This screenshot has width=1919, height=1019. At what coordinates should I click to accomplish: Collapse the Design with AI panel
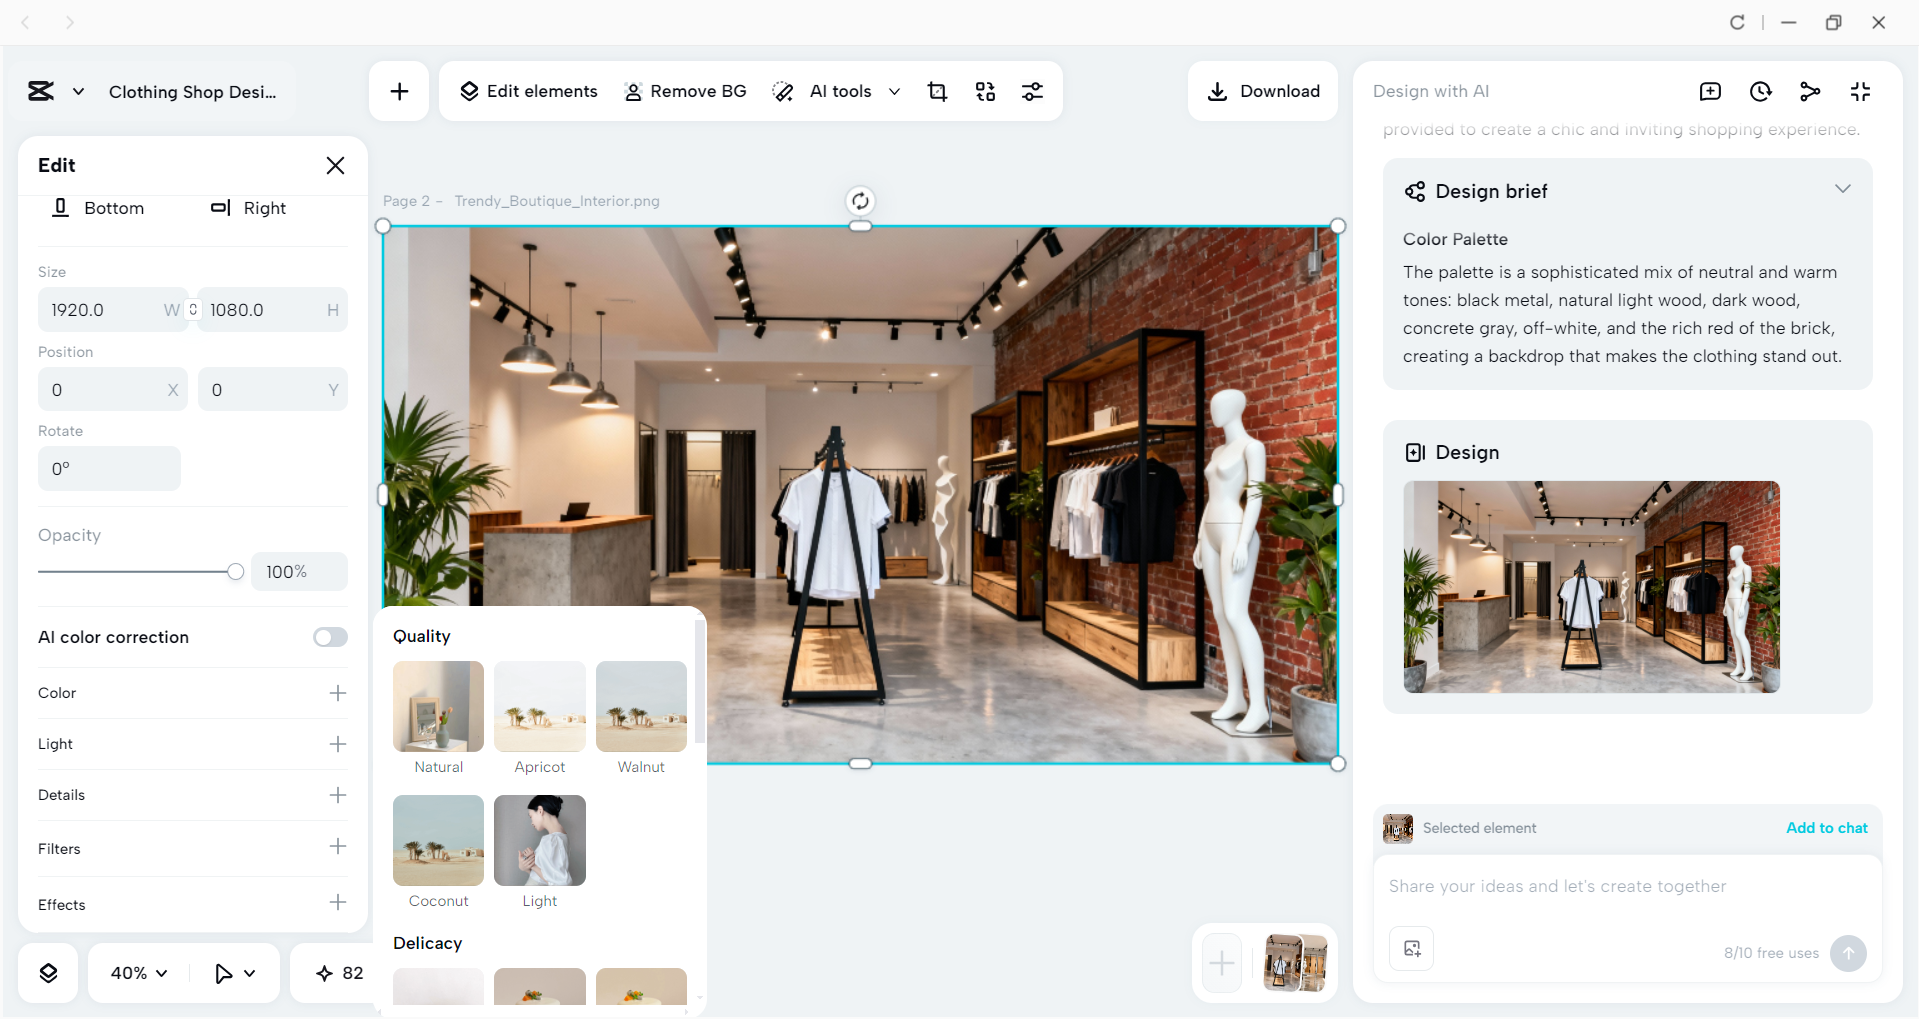(x=1860, y=91)
